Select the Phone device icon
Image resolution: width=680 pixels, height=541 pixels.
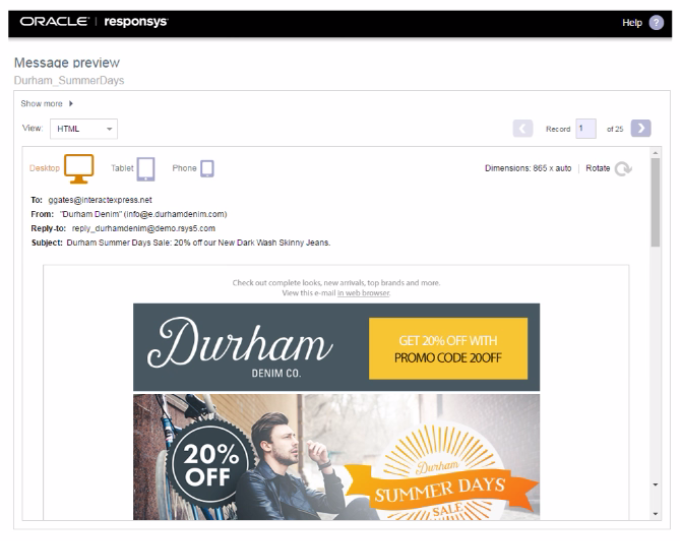(207, 169)
